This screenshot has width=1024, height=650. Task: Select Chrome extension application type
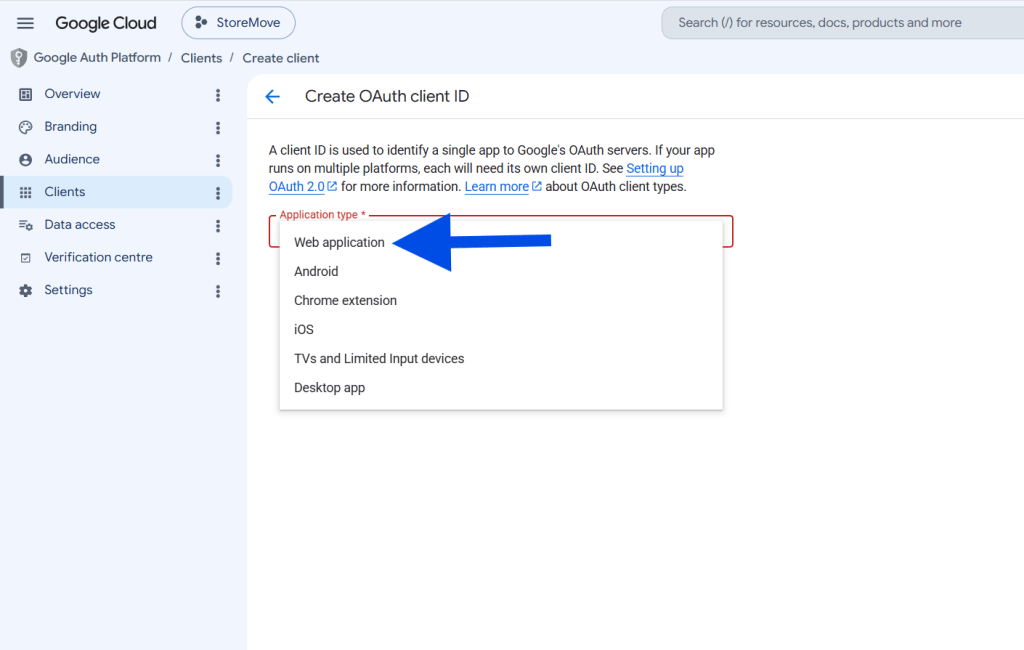click(501, 301)
